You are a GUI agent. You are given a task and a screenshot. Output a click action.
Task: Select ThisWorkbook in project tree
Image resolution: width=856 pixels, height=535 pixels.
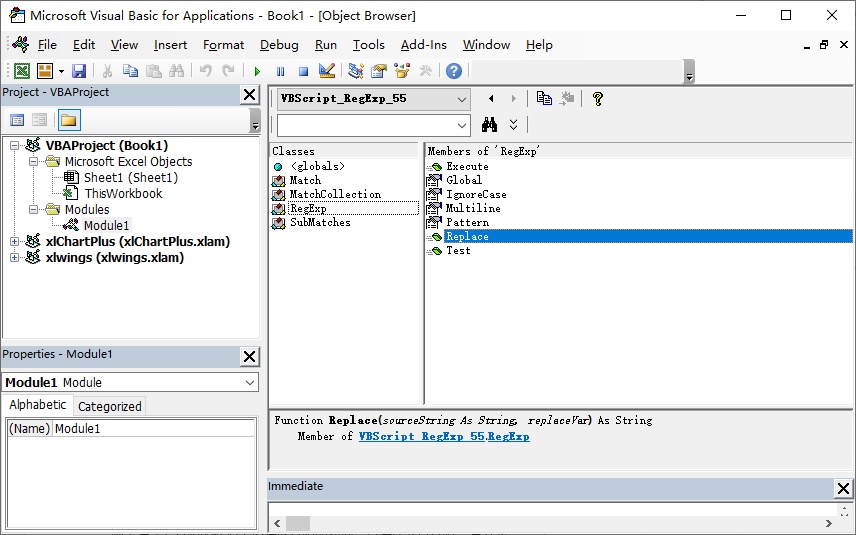coord(123,193)
